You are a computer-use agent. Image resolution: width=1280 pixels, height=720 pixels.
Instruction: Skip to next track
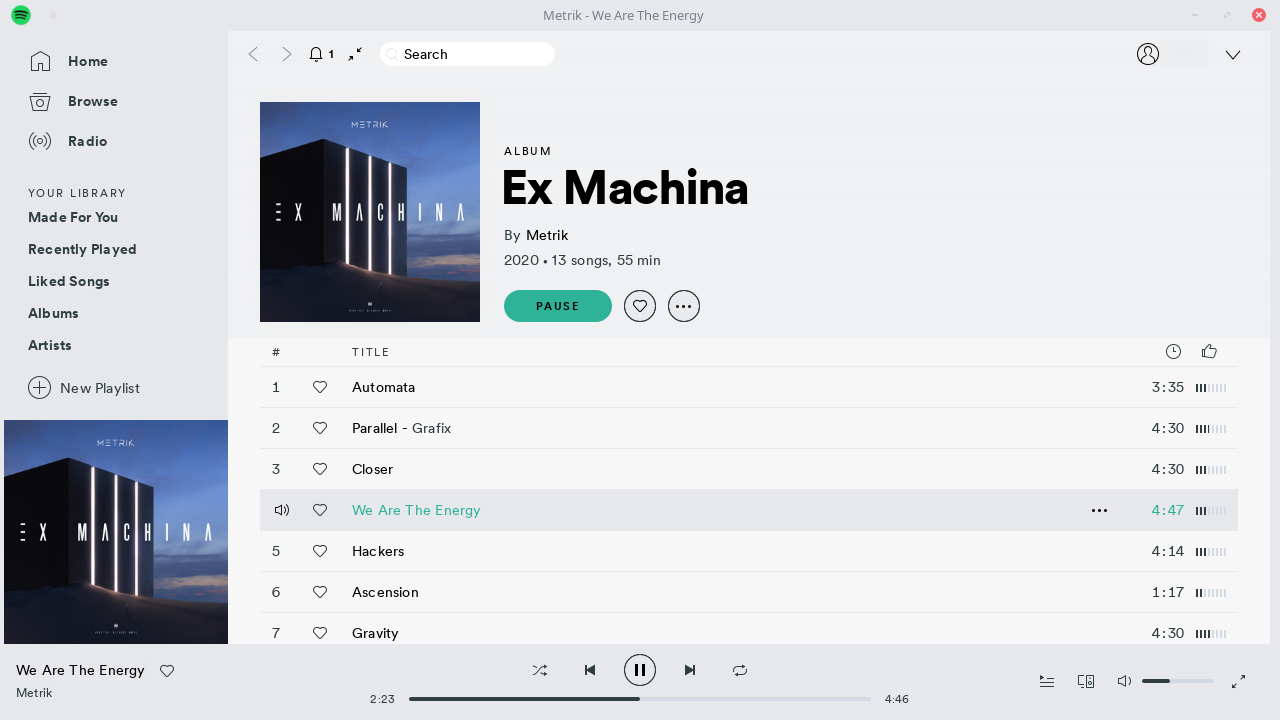tap(690, 670)
